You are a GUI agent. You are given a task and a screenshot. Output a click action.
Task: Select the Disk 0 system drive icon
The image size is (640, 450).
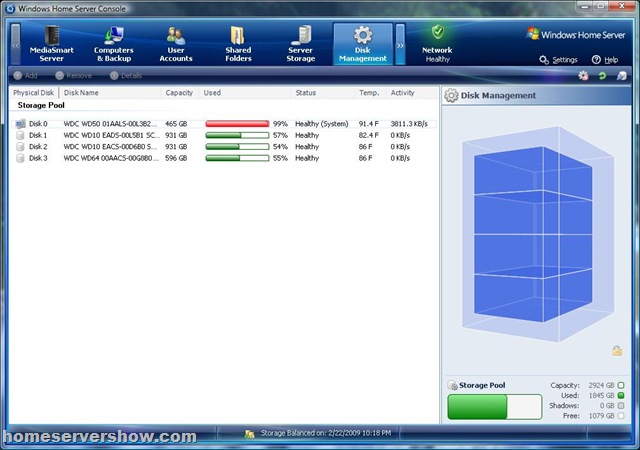20,124
